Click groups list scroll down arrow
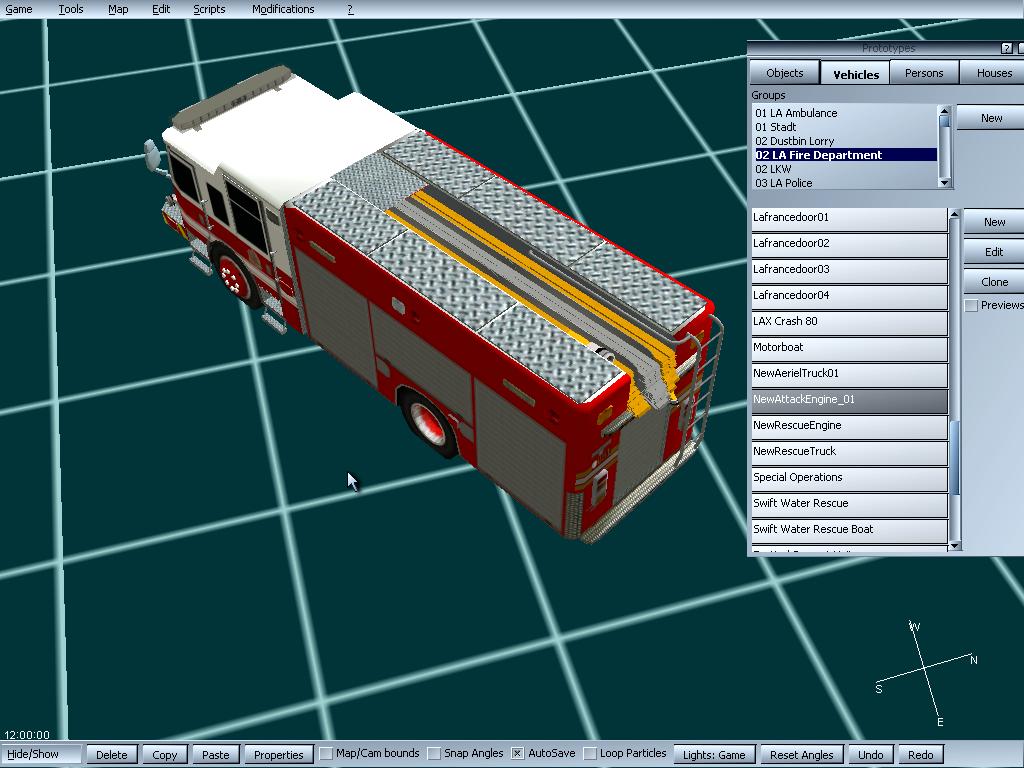1024x768 pixels. (x=944, y=183)
